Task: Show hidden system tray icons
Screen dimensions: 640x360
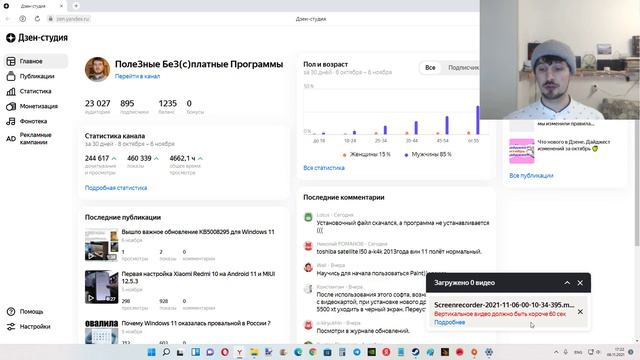Action: click(556, 352)
